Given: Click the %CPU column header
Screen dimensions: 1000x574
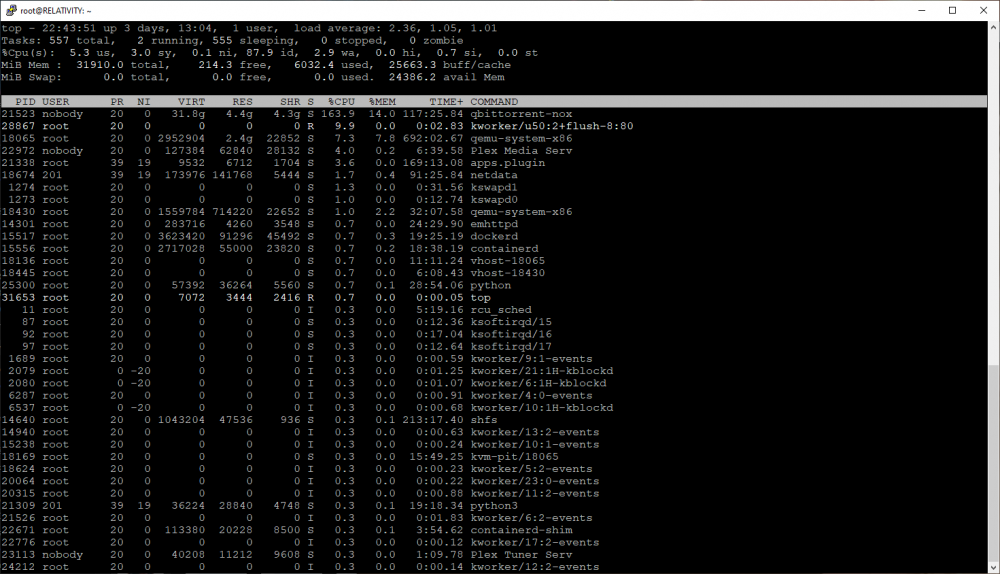Looking at the screenshot, I should point(341,101).
